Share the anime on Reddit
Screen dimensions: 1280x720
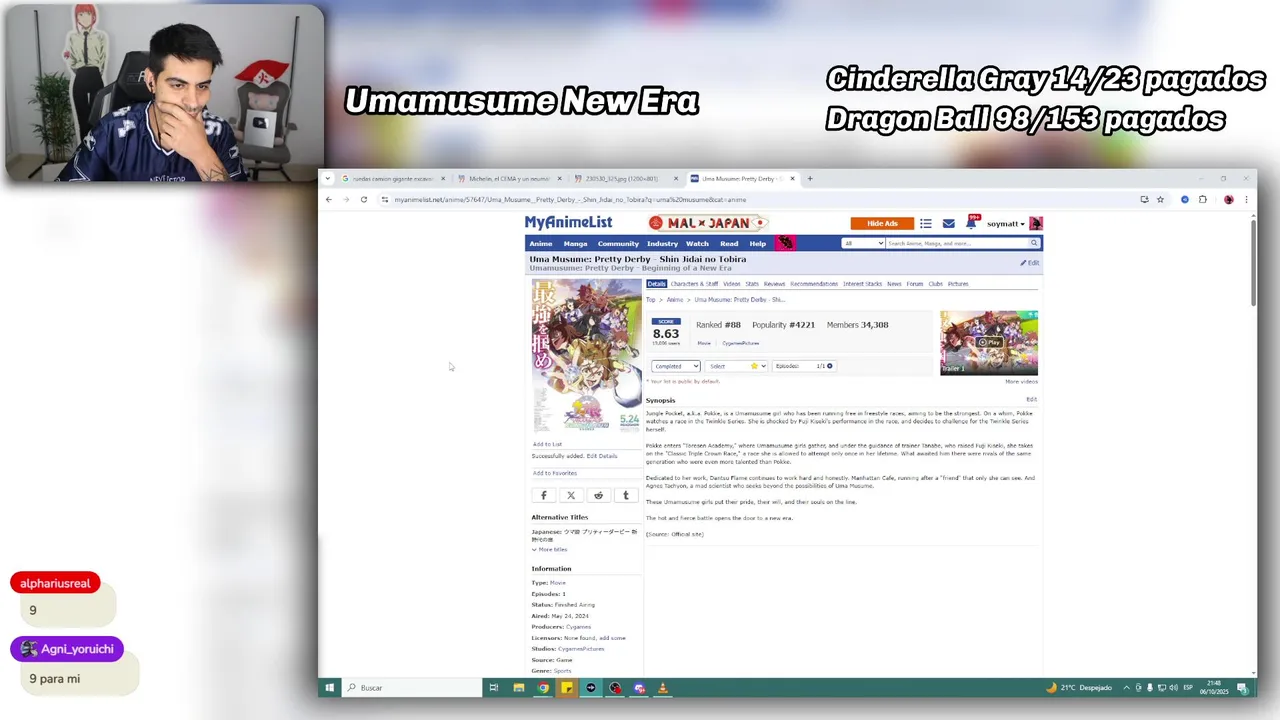[x=598, y=495]
